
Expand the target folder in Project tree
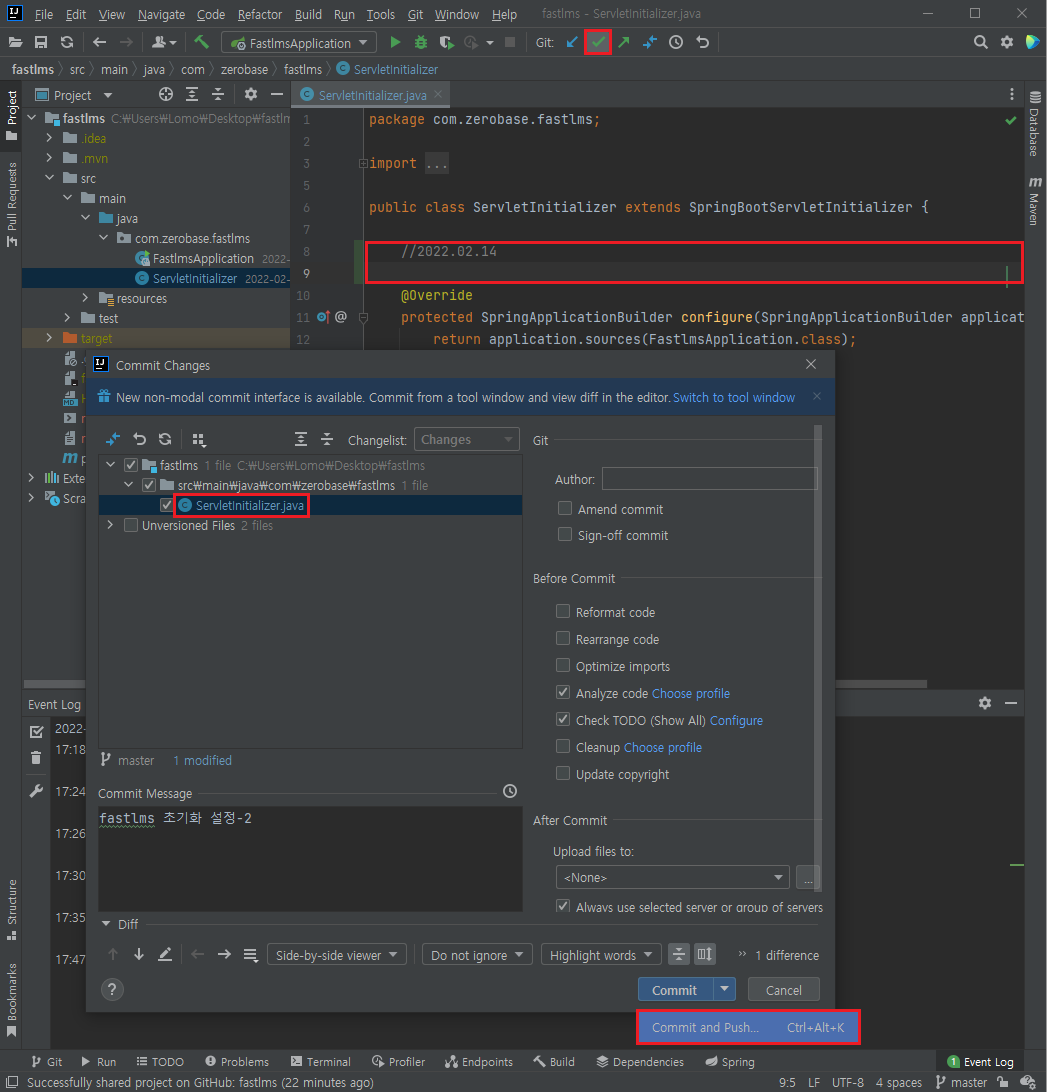click(x=49, y=338)
